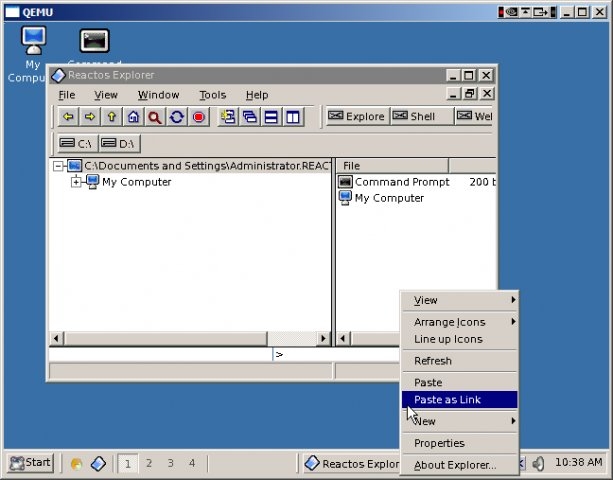613x480 pixels.
Task: Click the 10:38 AM taskbar clock
Action: tap(578, 462)
